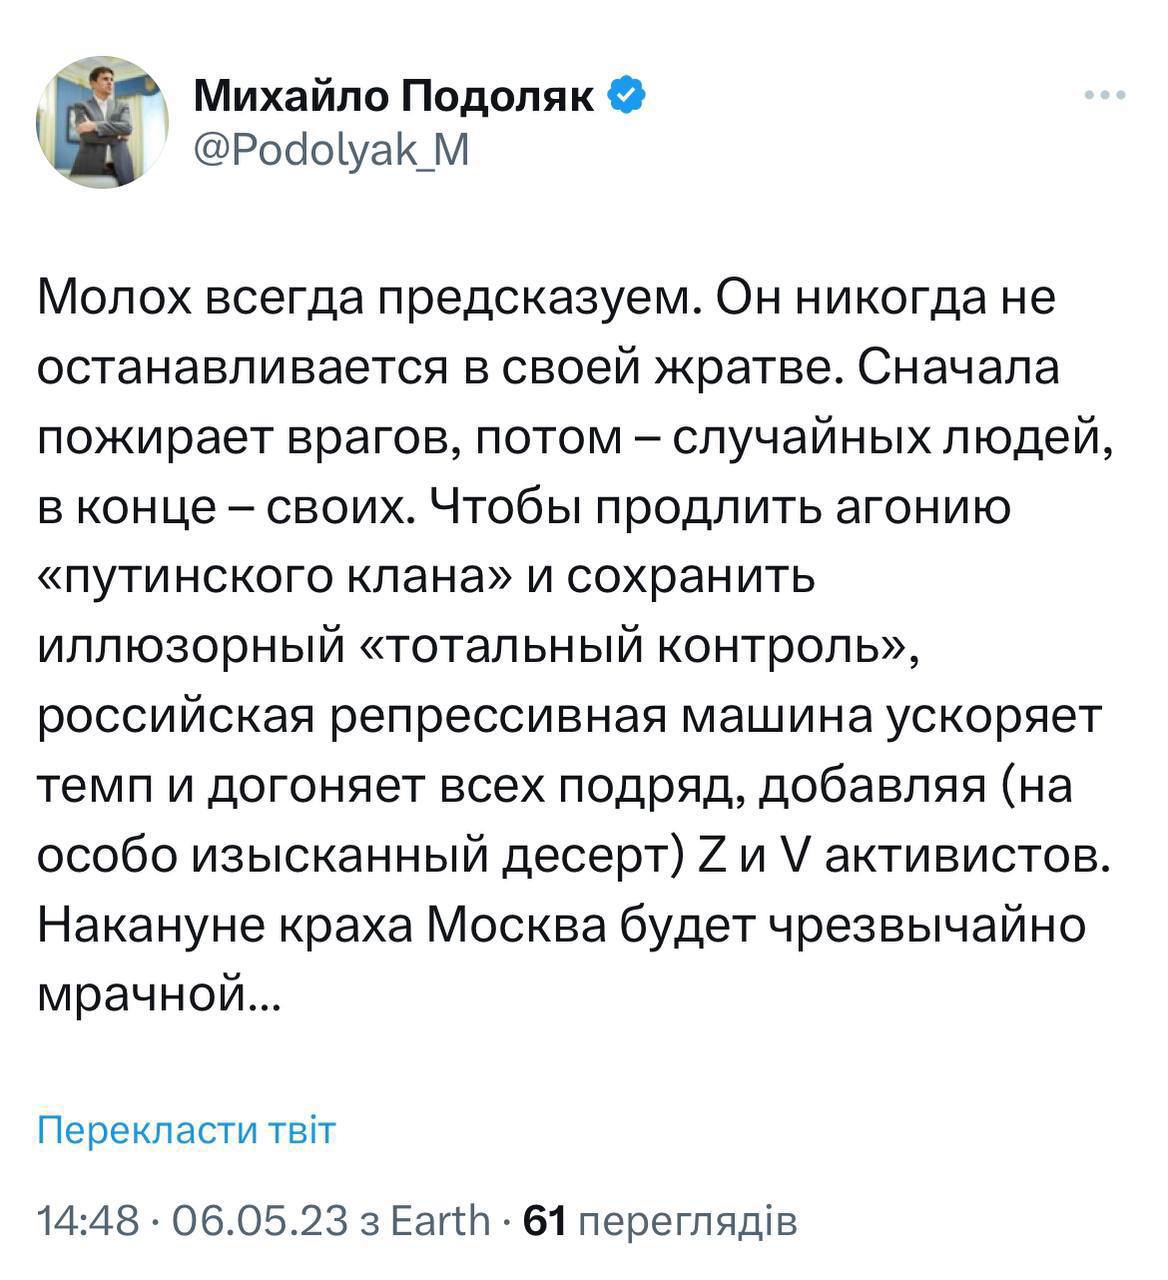Image resolution: width=1168 pixels, height=1280 pixels.
Task: Click the word активистов in the tweet
Action: (964, 858)
